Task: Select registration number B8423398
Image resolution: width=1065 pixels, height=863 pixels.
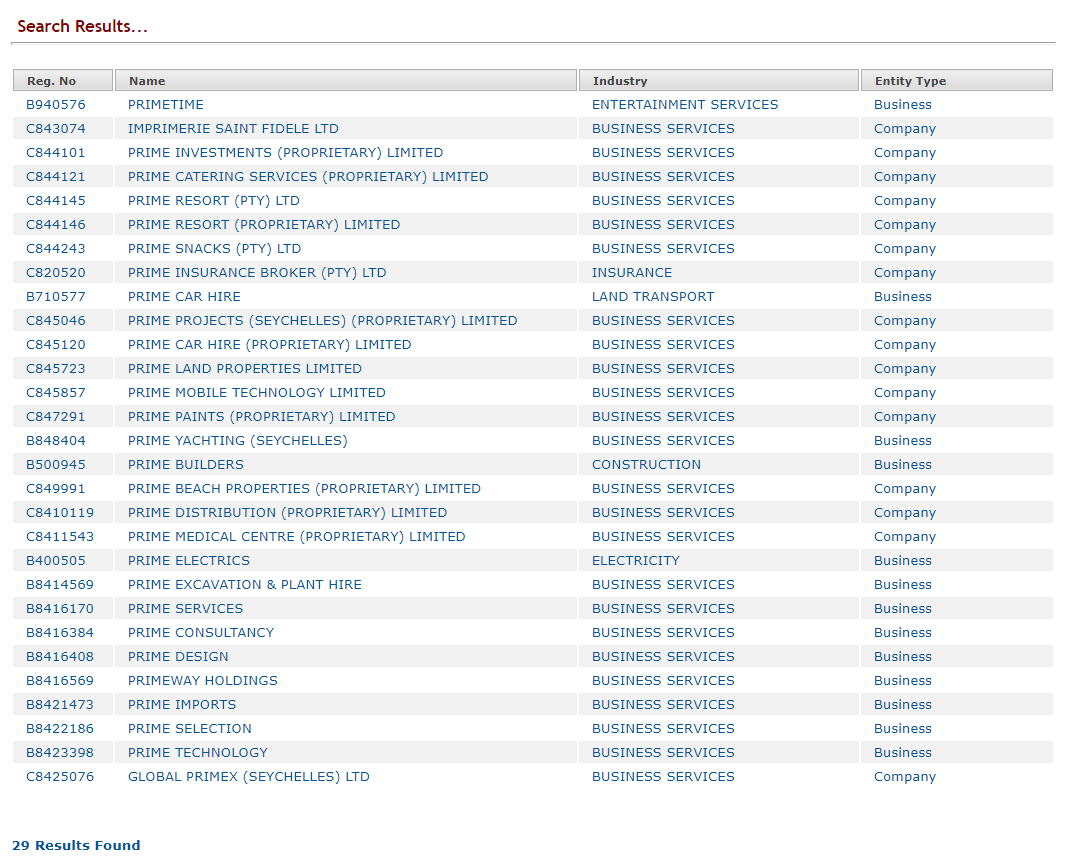Action: [60, 752]
